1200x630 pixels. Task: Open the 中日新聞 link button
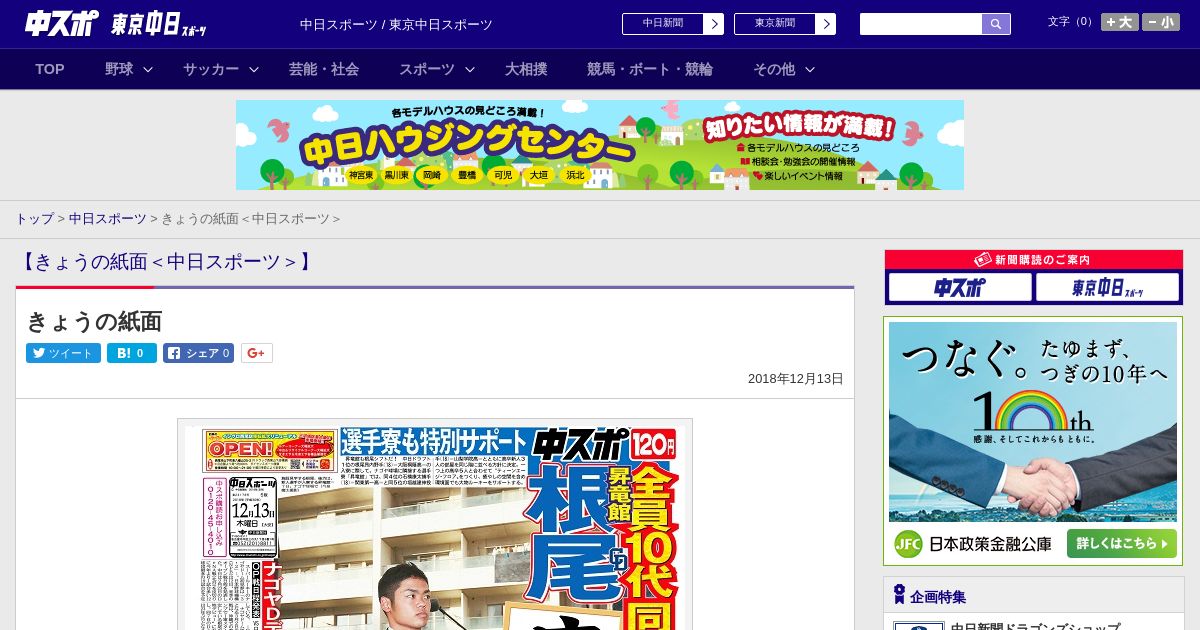pyautogui.click(x=663, y=23)
